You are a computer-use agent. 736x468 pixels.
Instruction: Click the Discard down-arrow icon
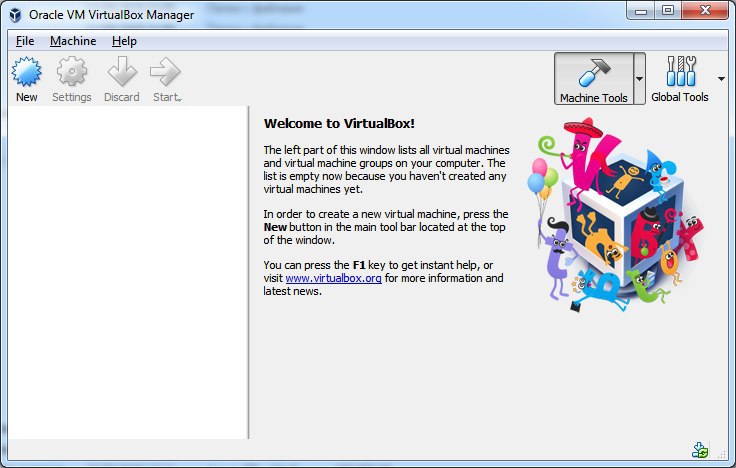pyautogui.click(x=122, y=71)
